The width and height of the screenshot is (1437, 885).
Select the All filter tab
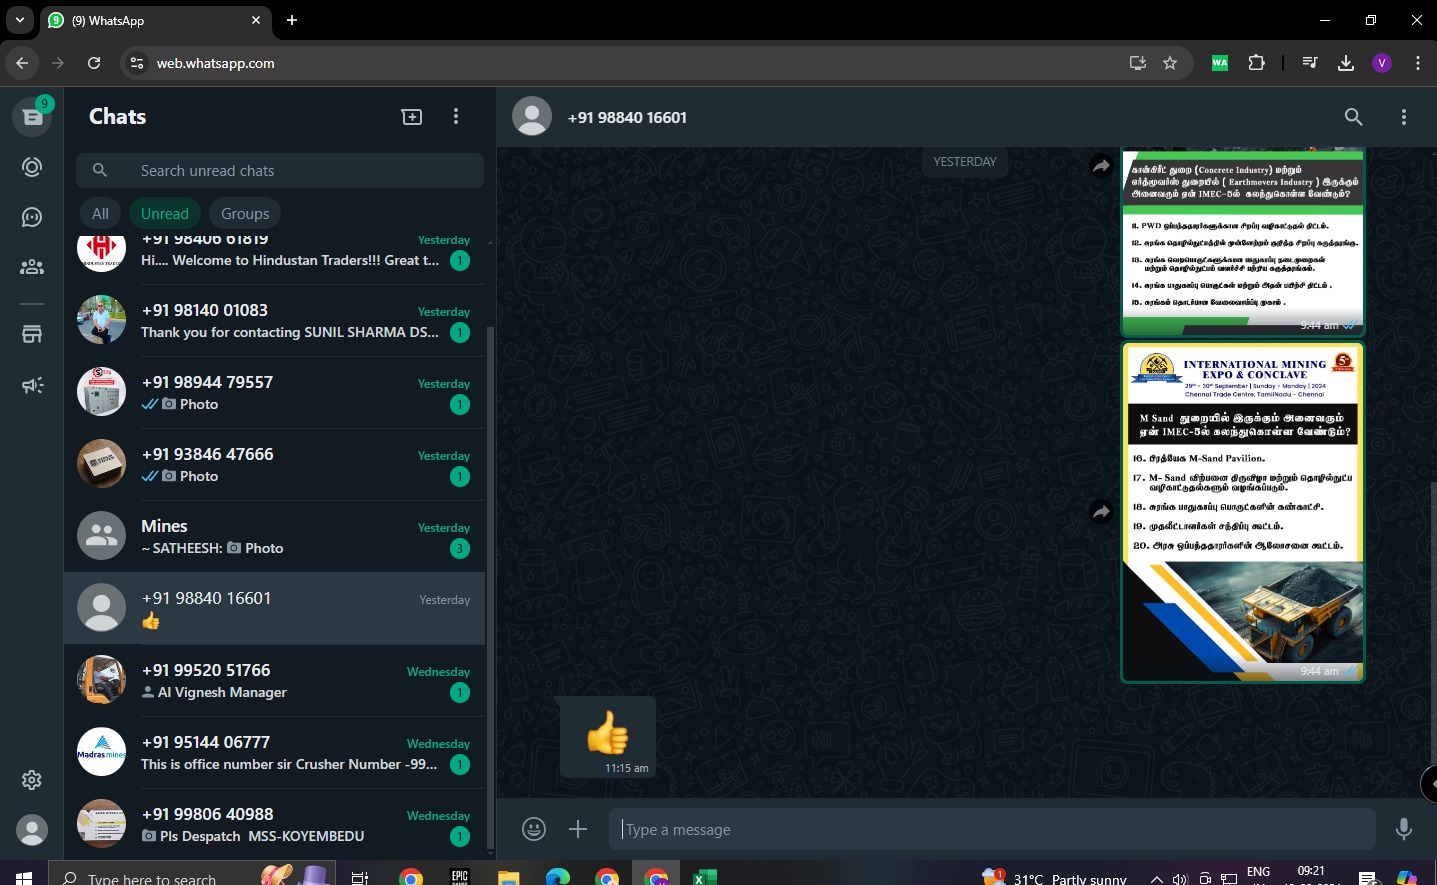point(100,214)
